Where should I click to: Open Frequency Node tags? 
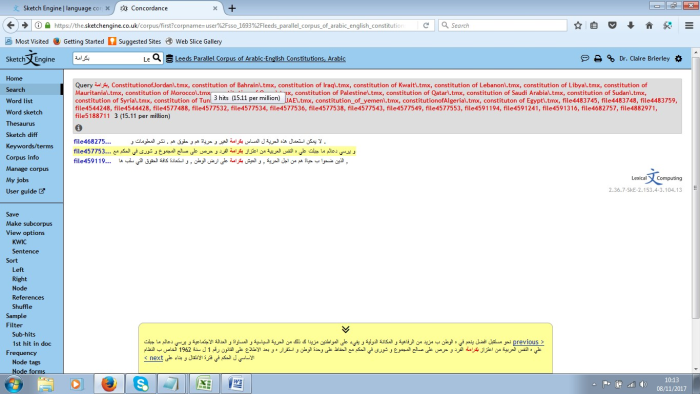click(26, 362)
